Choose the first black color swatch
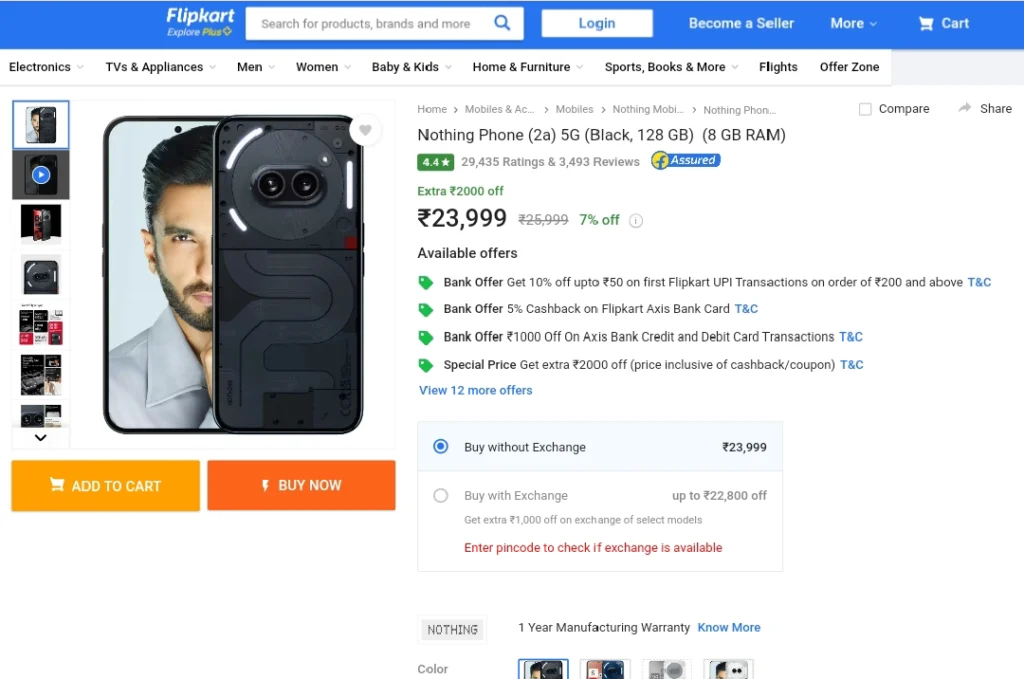This screenshot has width=1024, height=679. [543, 669]
